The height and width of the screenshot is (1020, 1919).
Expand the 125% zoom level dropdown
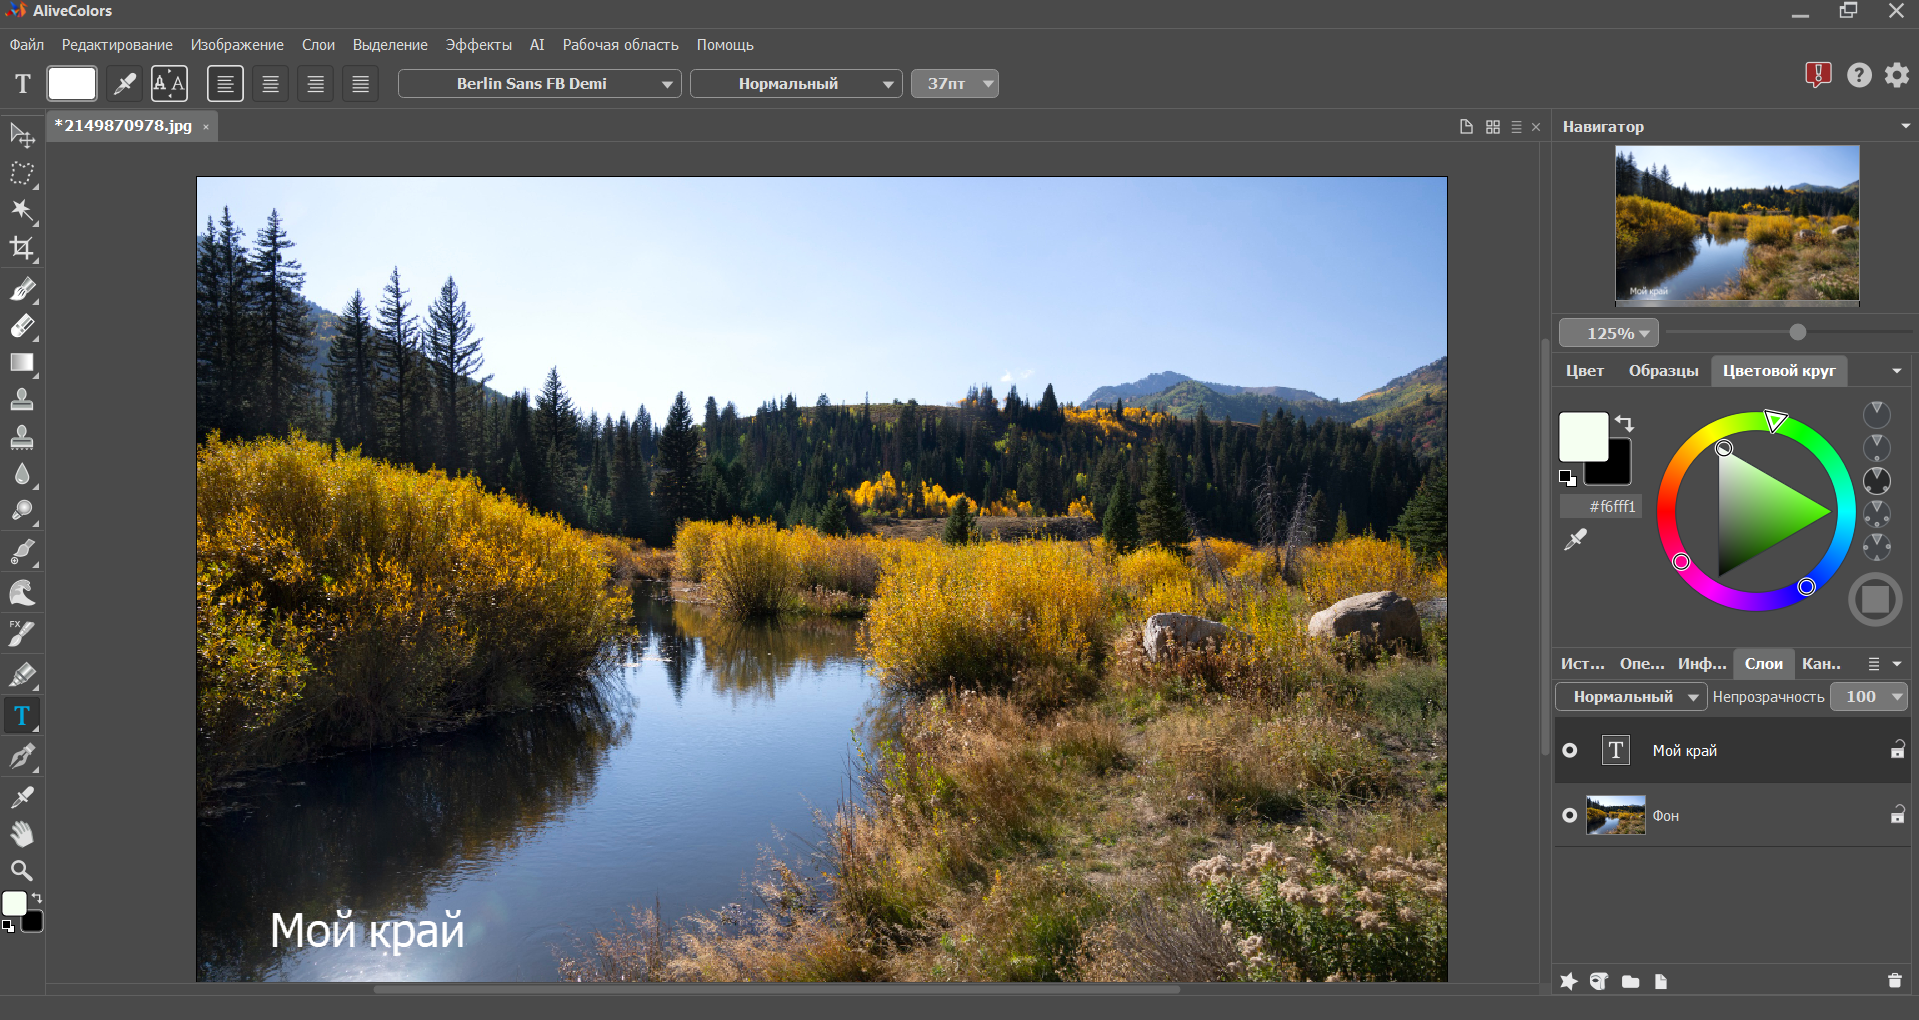coord(1608,333)
